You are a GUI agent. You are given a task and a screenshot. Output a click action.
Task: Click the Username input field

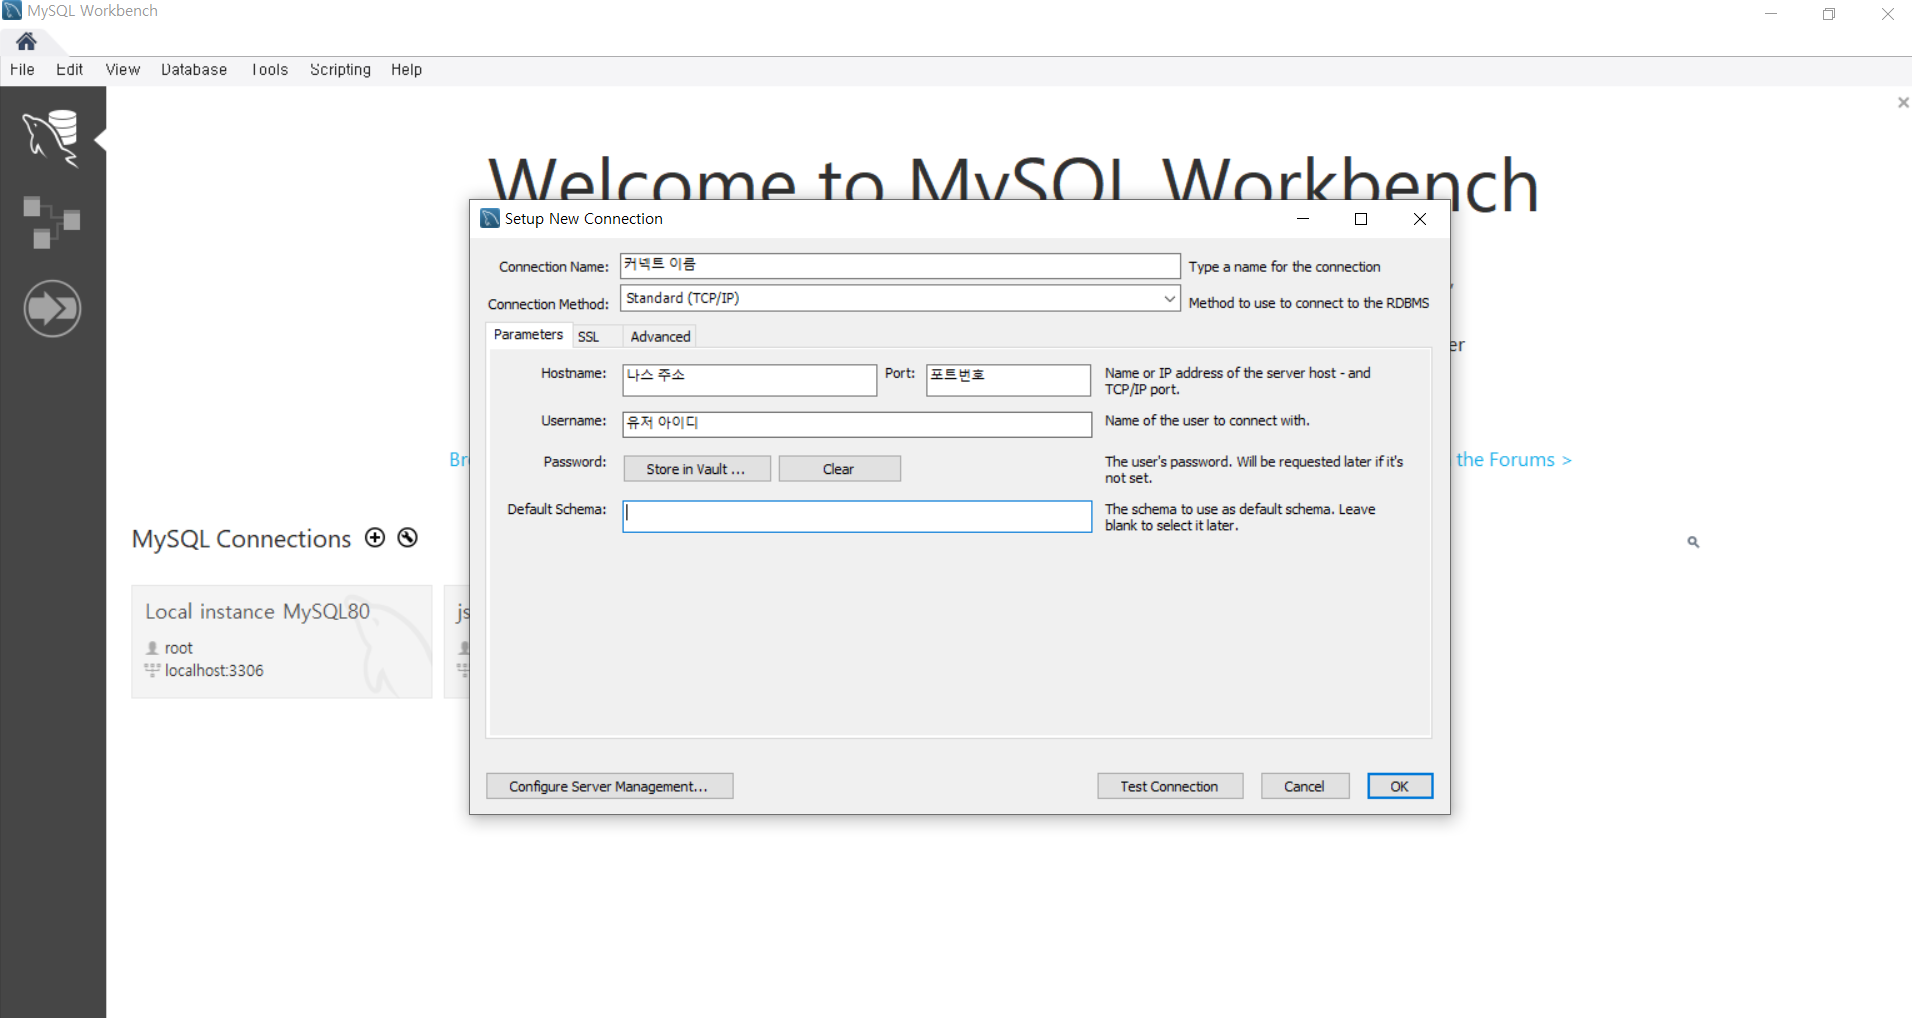[x=857, y=424]
